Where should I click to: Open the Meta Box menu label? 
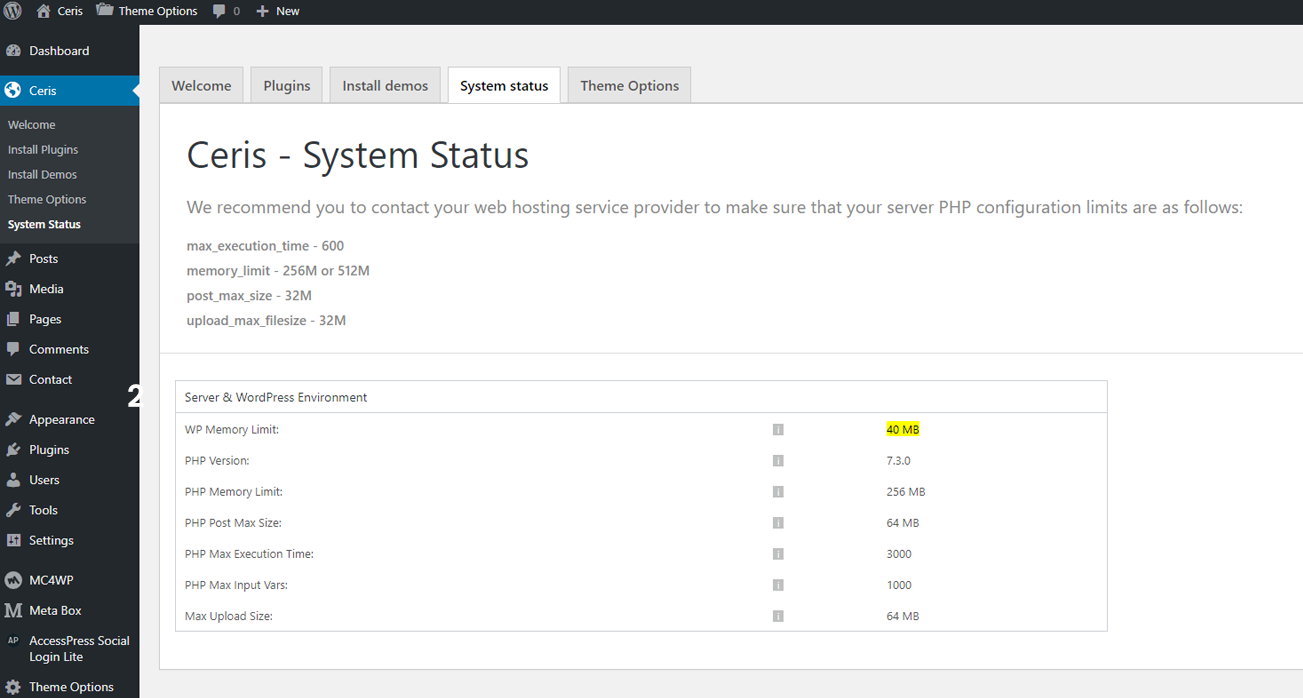coord(55,610)
